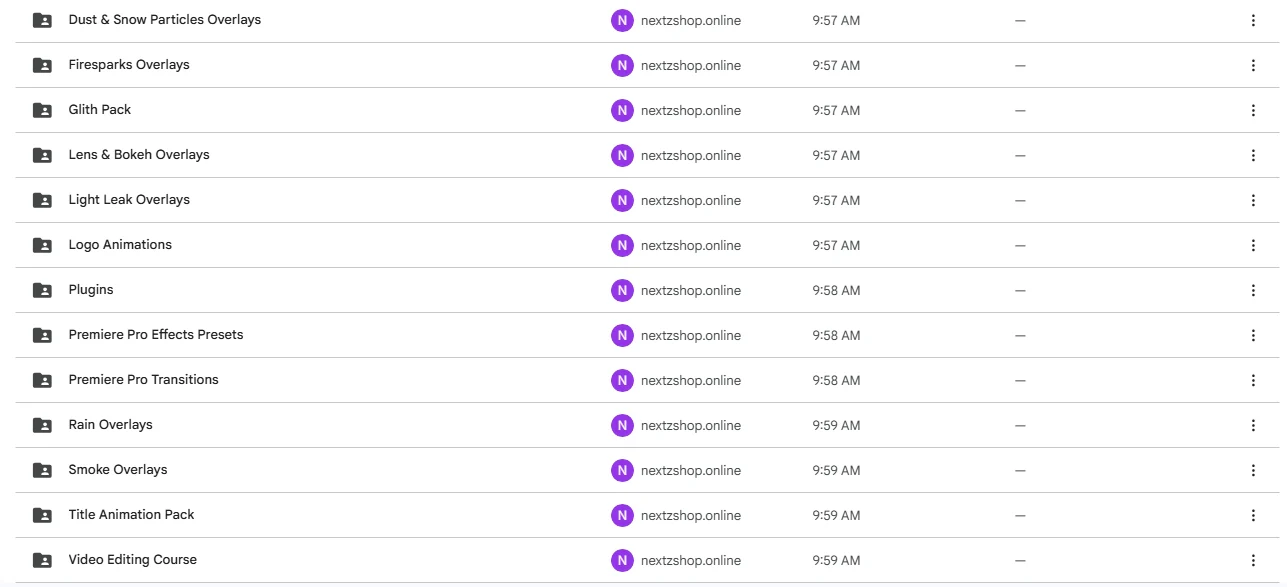
Task: Open the more actions menu on Light Leak Overlays
Action: tap(1253, 200)
